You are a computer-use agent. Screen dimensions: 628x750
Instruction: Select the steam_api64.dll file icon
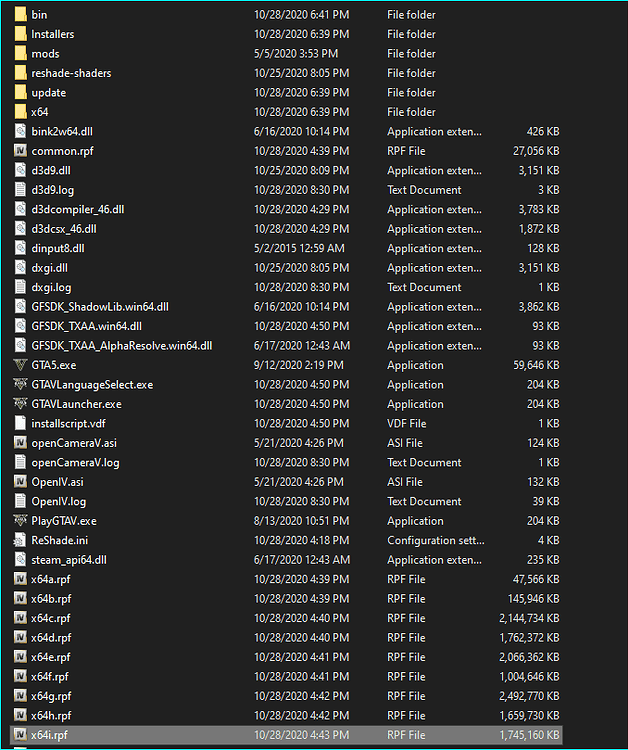20,560
